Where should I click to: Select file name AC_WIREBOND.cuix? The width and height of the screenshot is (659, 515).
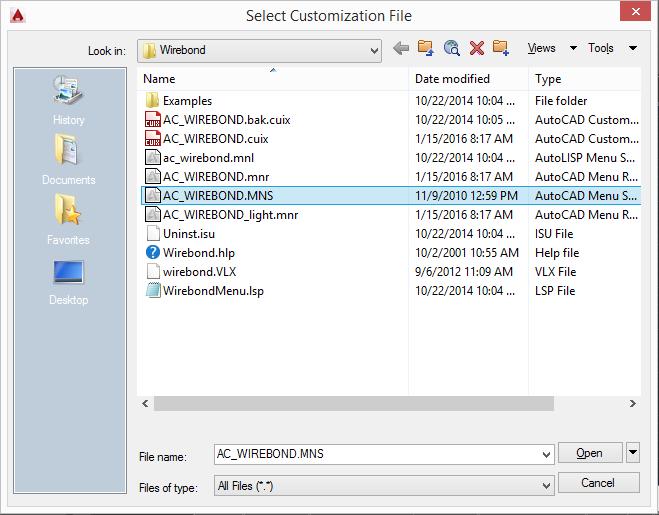tap(216, 139)
